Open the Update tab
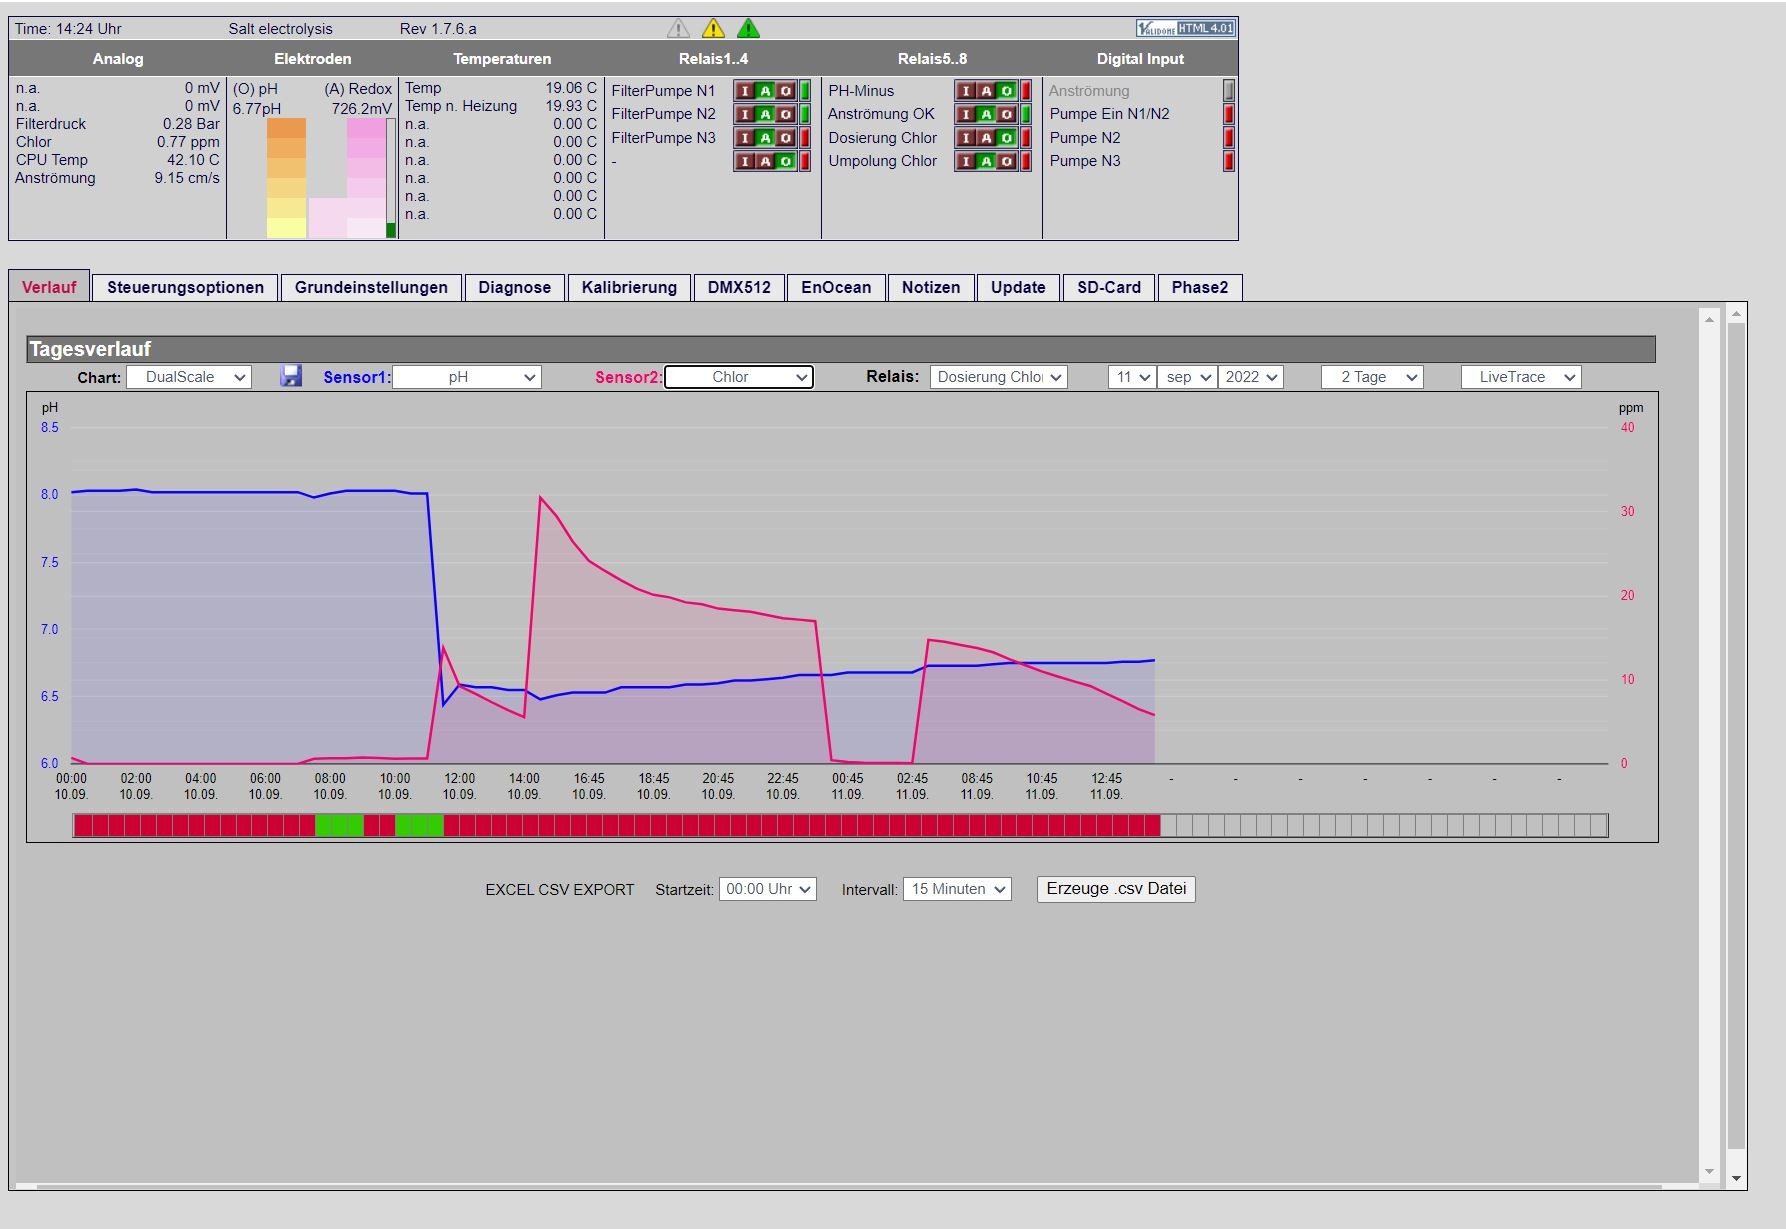Viewport: 1786px width, 1229px height. (1018, 287)
